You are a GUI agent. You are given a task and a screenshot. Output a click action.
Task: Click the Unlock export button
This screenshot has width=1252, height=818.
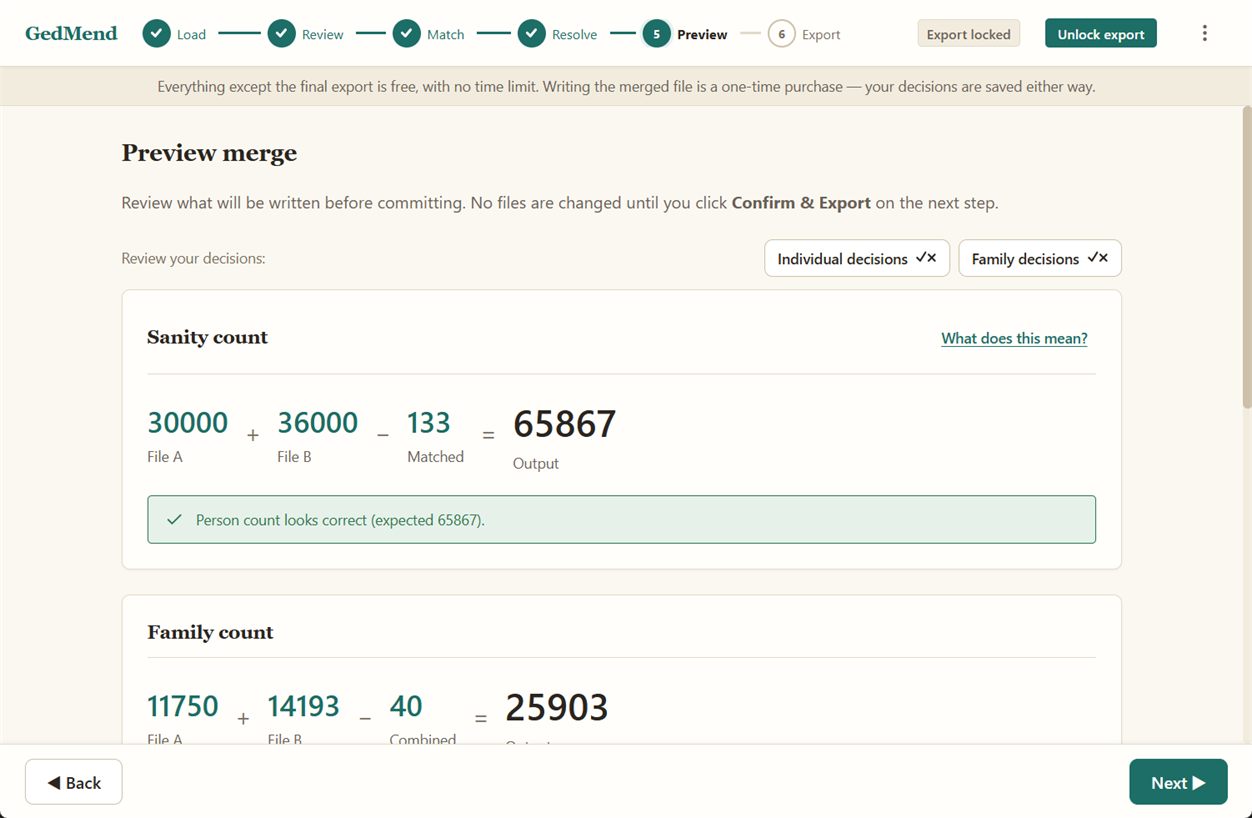coord(1101,34)
